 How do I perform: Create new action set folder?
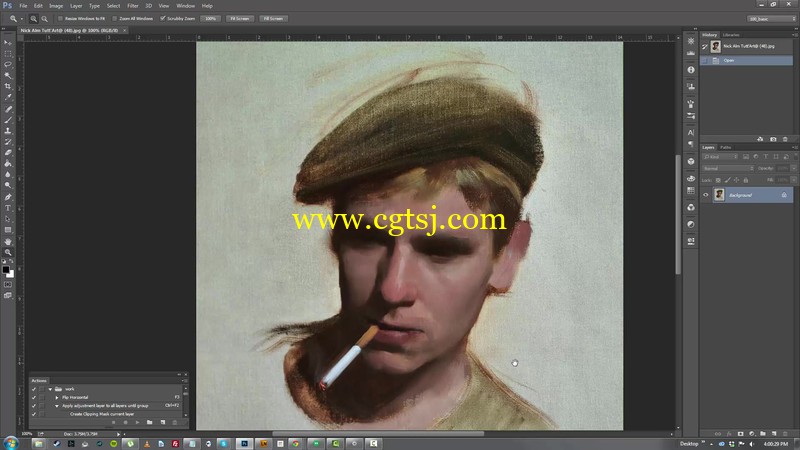(x=149, y=422)
